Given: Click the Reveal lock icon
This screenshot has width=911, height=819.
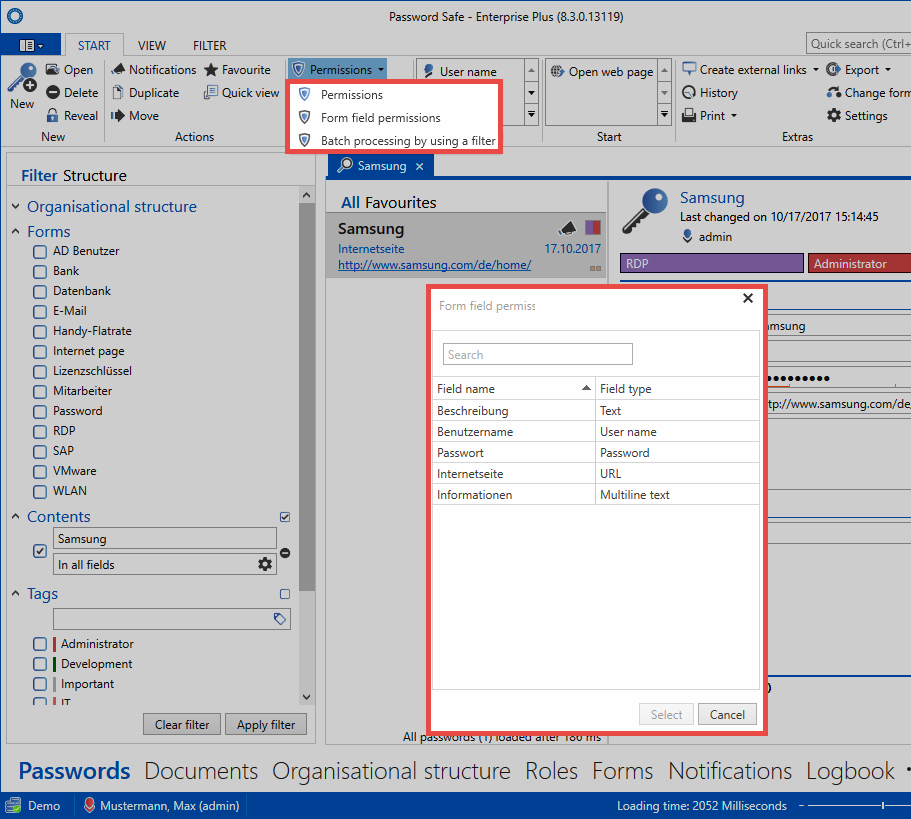Looking at the screenshot, I should pos(52,116).
